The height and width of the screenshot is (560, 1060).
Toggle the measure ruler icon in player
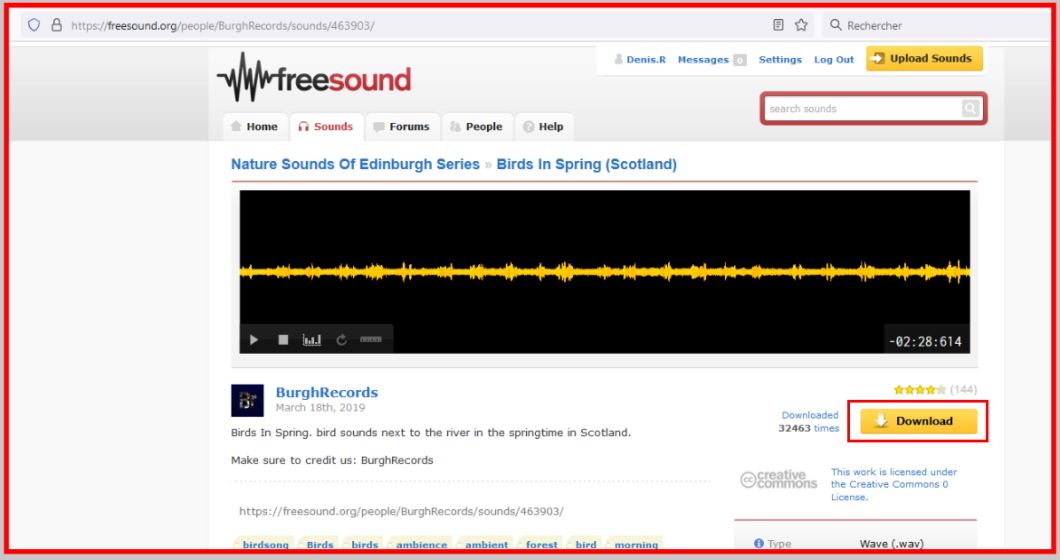(x=371, y=340)
